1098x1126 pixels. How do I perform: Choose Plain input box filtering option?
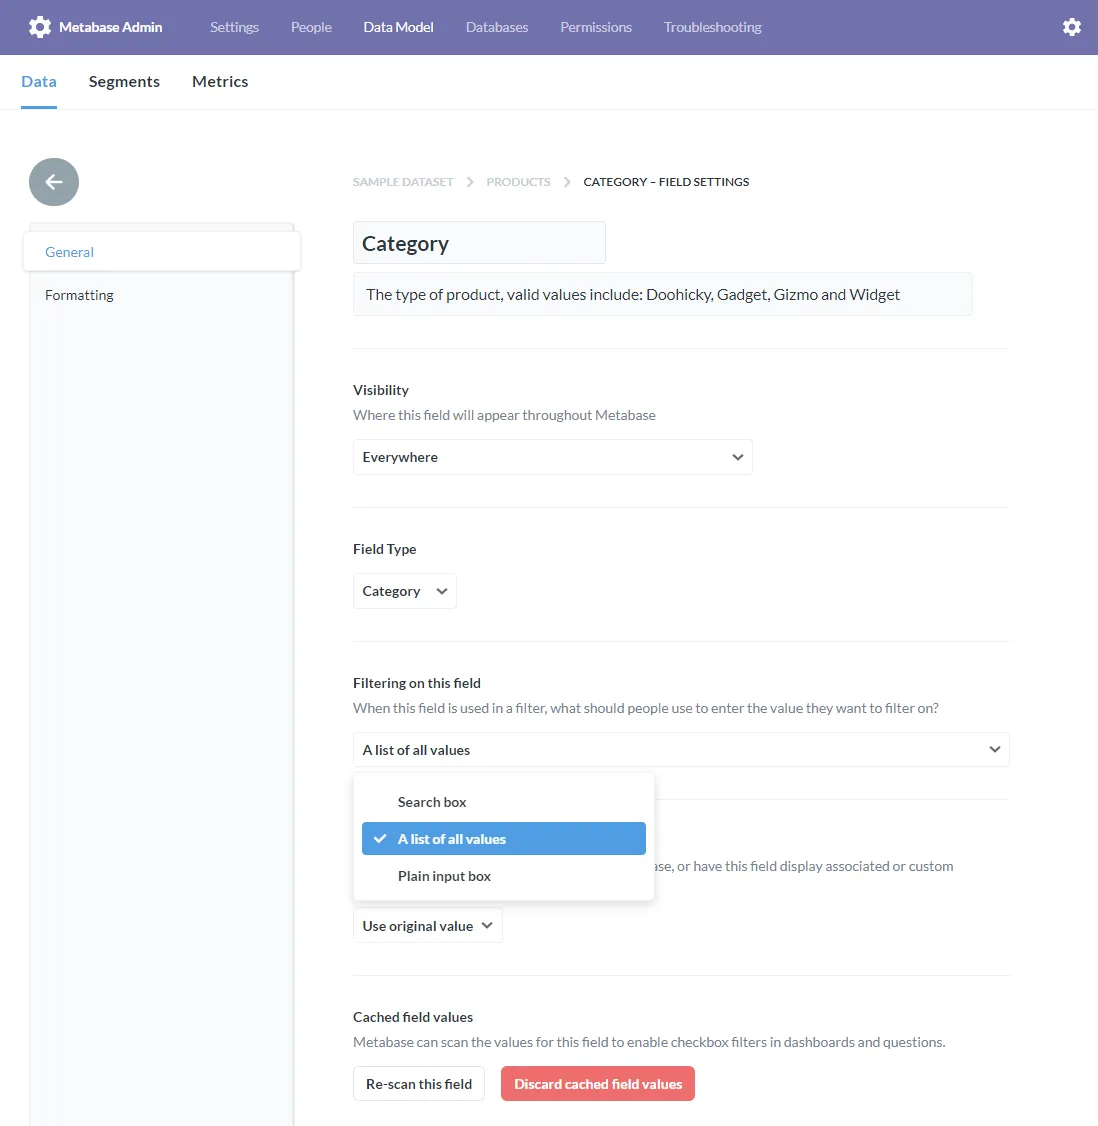(444, 876)
